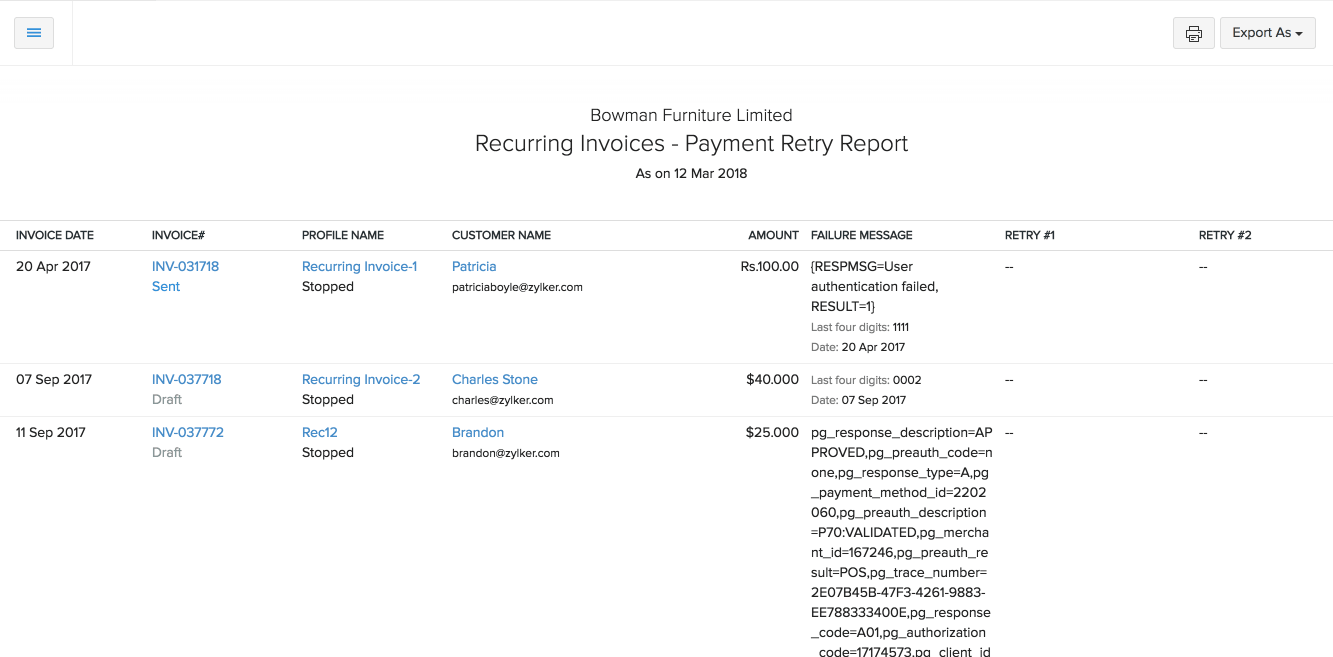Open invoice INV-037772
Screen dimensions: 1333x657
[187, 432]
